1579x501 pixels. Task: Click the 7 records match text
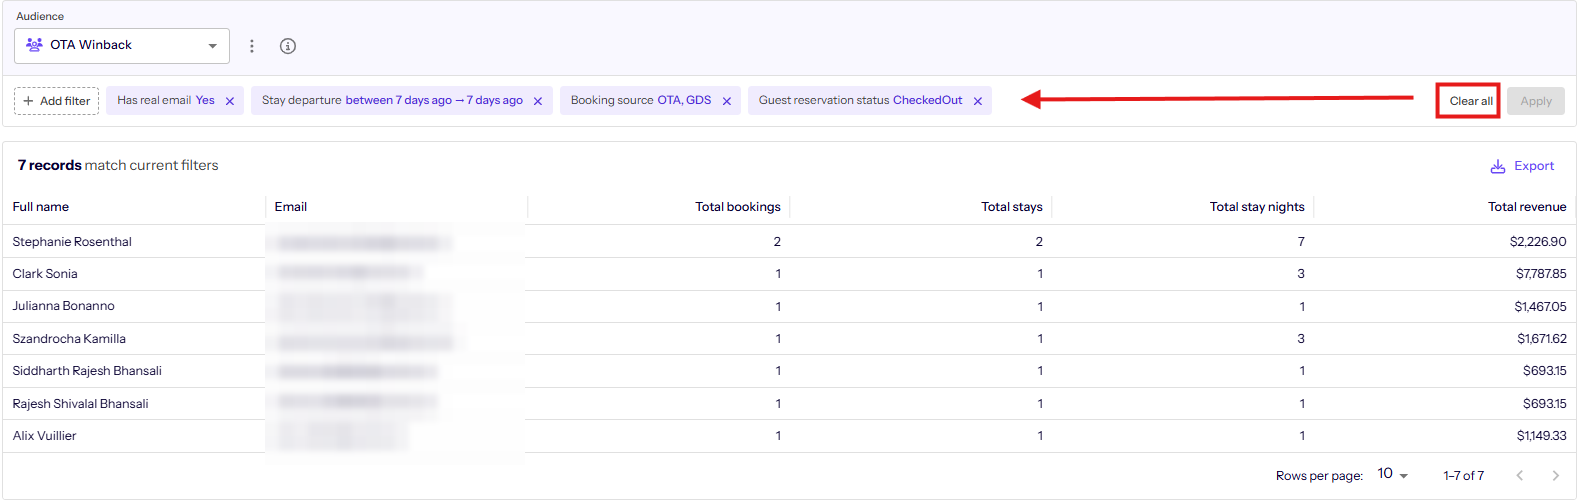118,166
